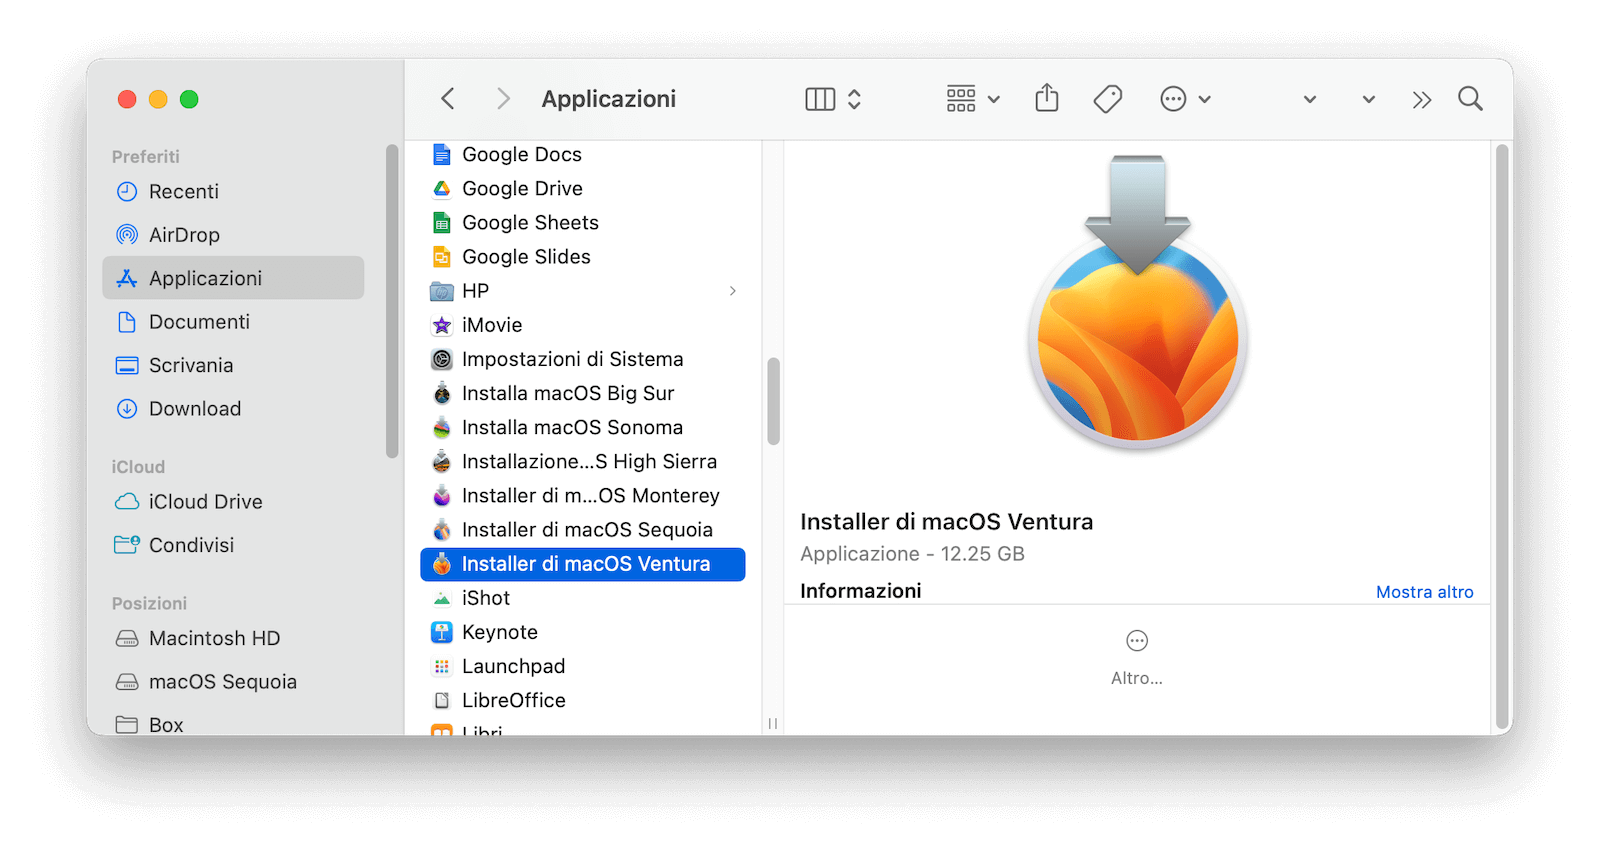This screenshot has height=850, width=1600.
Task: Select the Google Docs icon
Action: 442,154
